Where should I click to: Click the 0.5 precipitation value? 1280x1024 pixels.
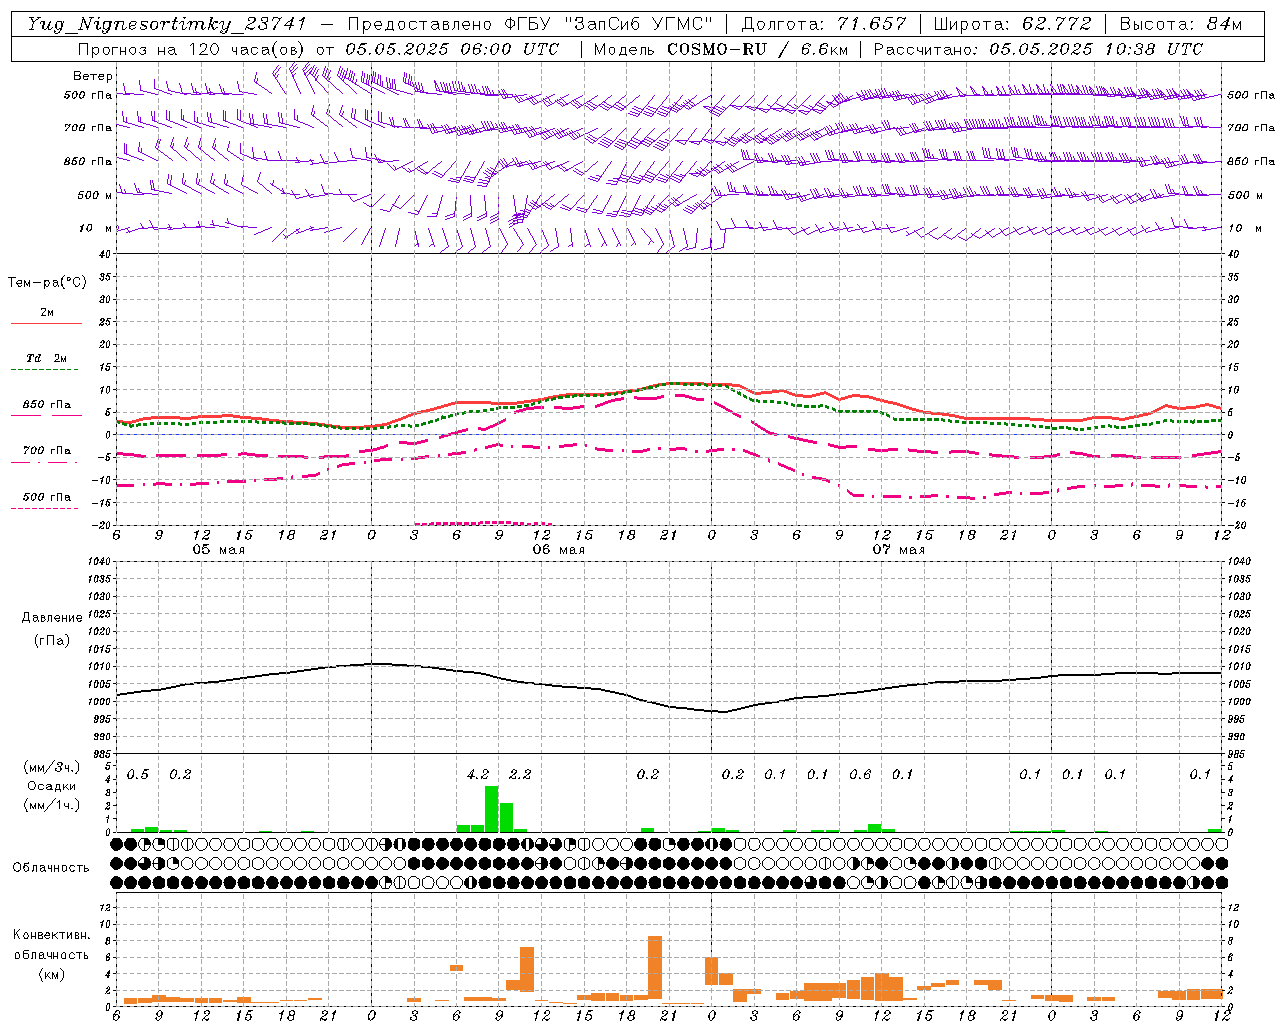coord(138,774)
